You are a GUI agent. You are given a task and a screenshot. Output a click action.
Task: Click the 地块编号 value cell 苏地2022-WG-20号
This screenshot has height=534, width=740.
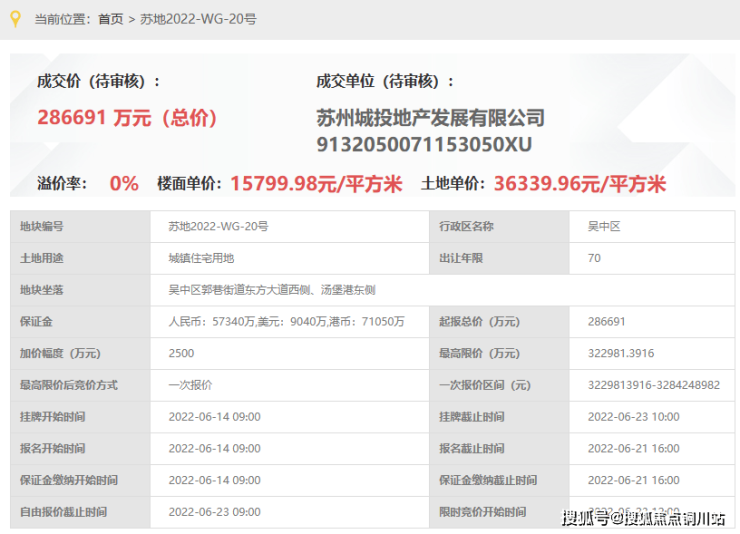[x=289, y=226]
